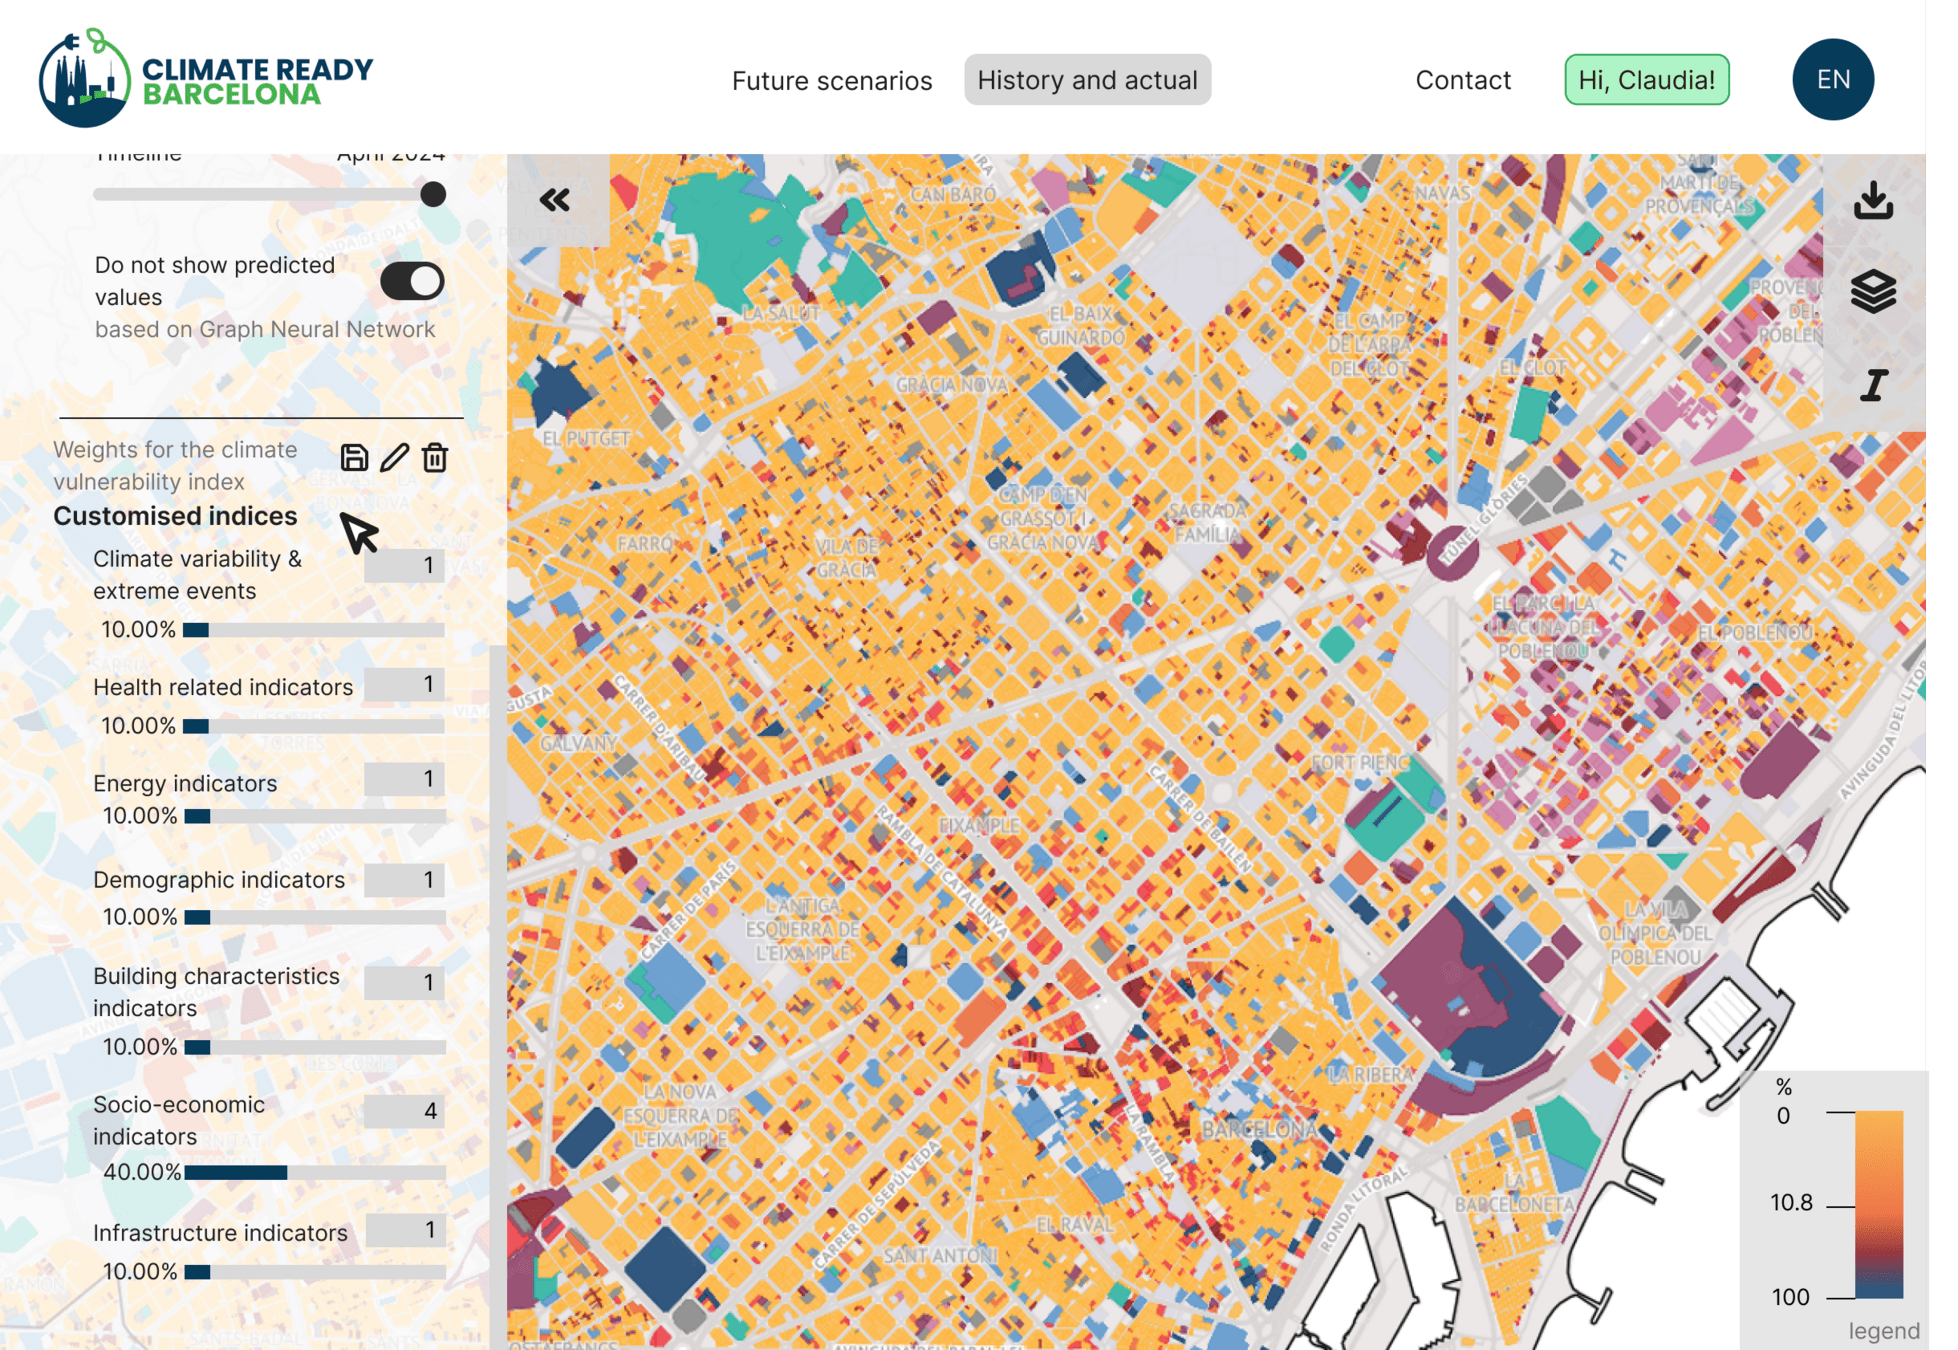1958x1350 pixels.
Task: Click the download map icon
Action: coord(1873,200)
